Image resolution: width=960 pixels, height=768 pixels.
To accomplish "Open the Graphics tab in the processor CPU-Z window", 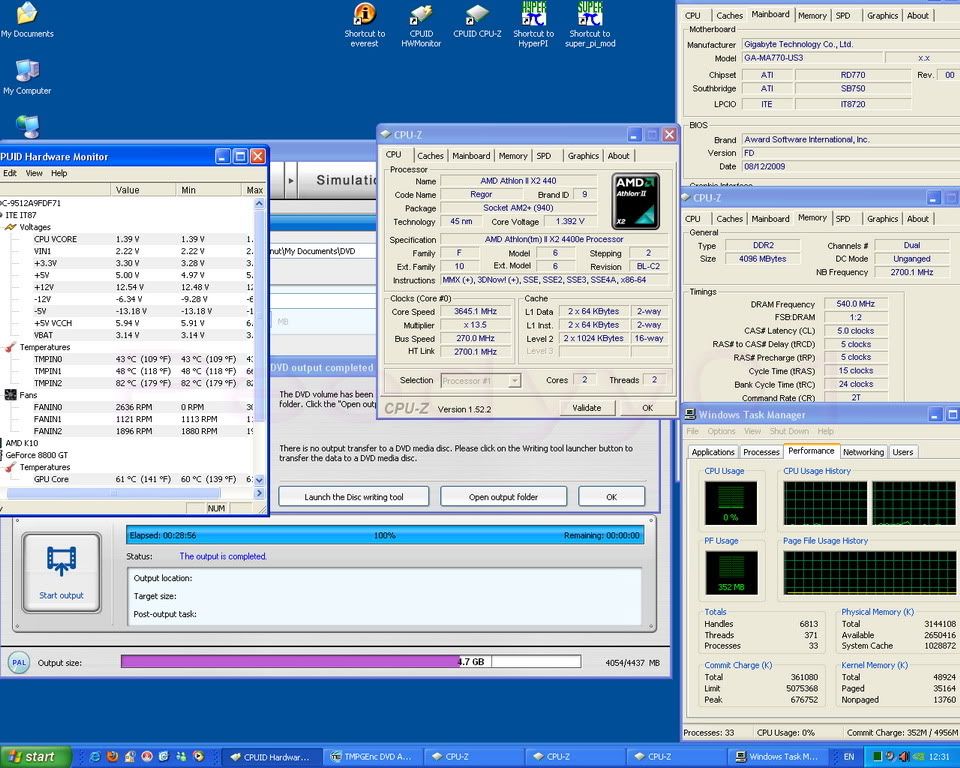I will tap(583, 156).
